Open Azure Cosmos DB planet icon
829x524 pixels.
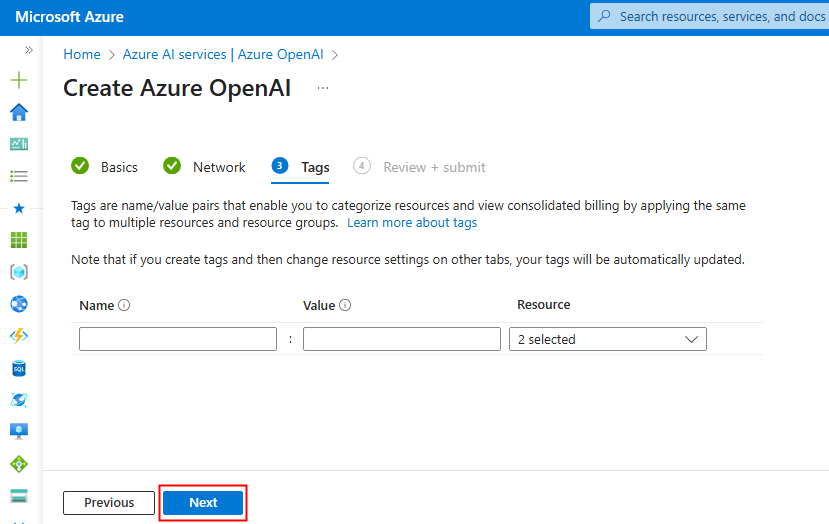point(19,400)
